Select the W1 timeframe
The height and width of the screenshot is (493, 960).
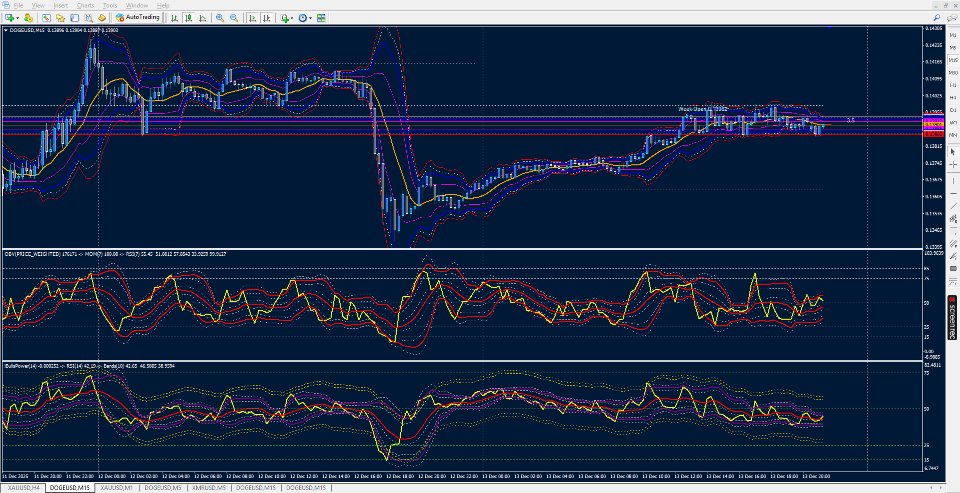pyautogui.click(x=953, y=122)
